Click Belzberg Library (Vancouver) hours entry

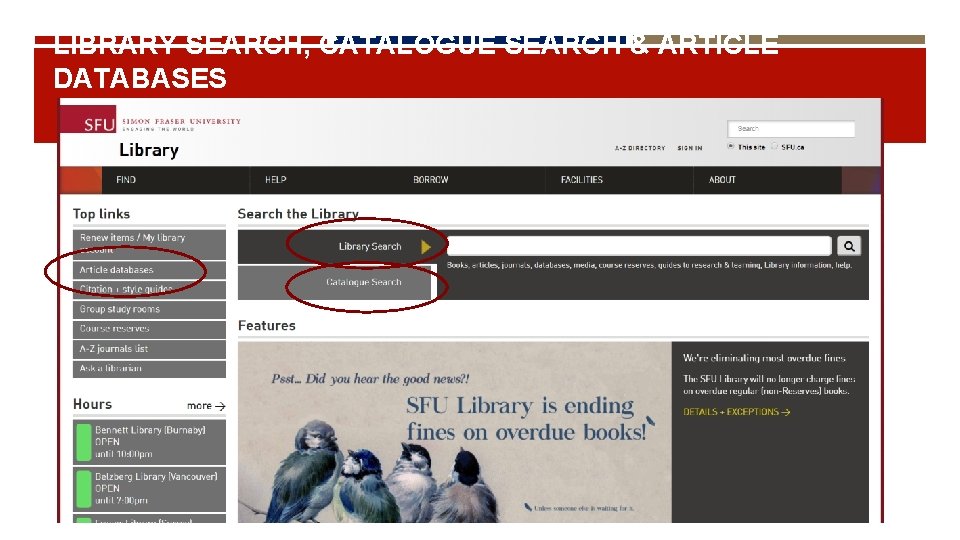(149, 489)
